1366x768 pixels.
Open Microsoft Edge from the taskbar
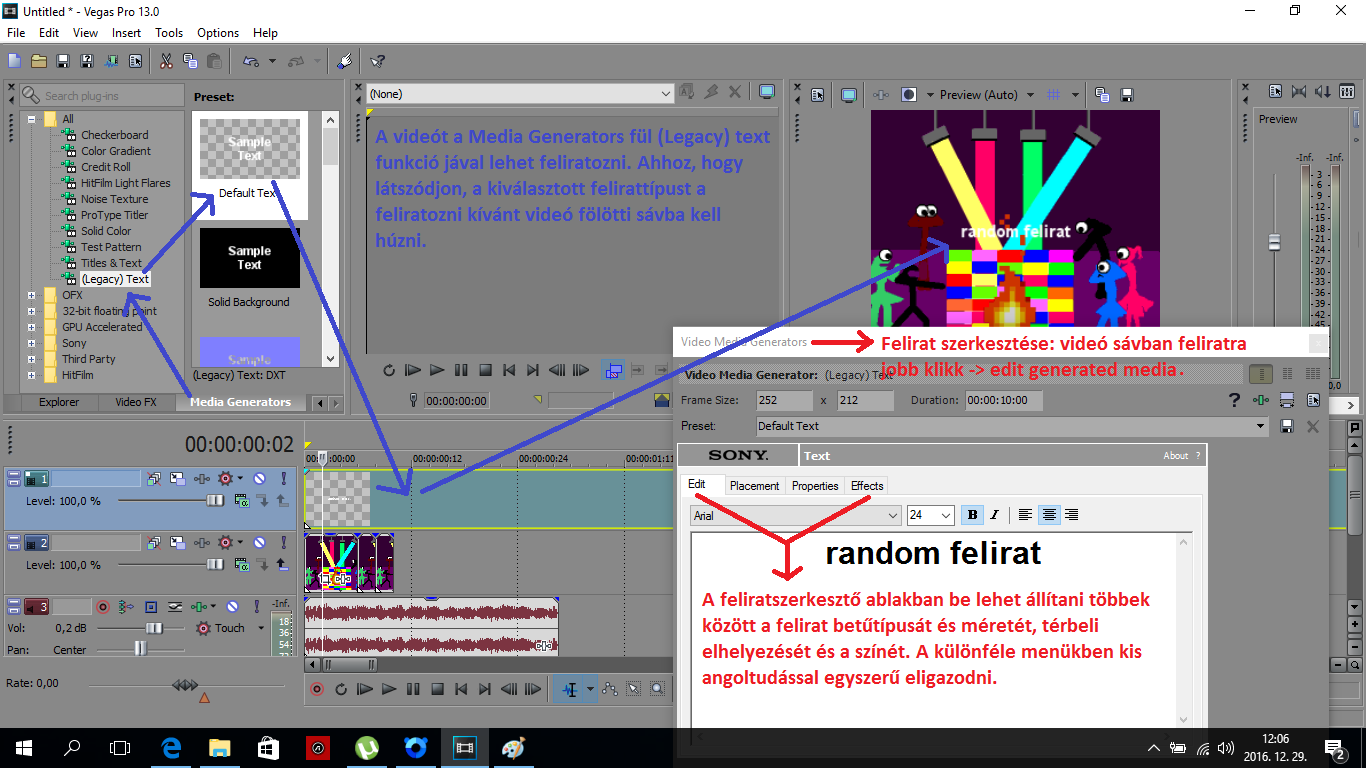tap(170, 748)
